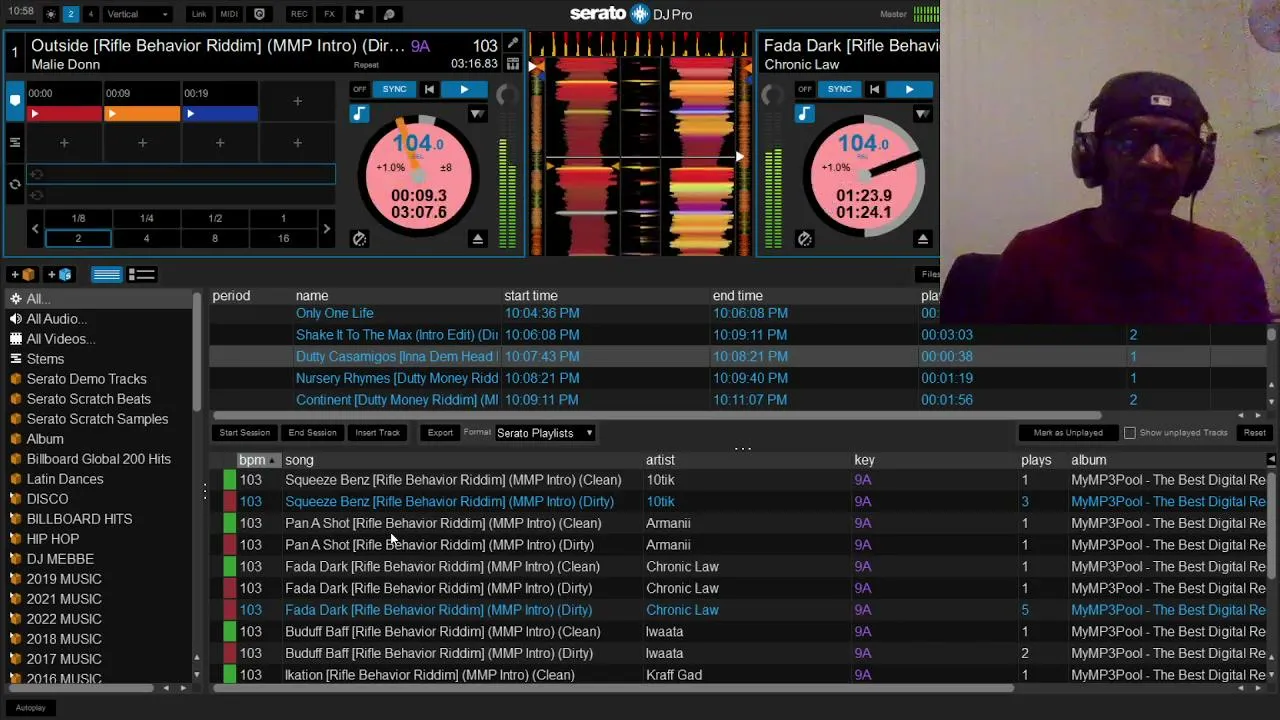Trigger the blue cue point at 00:19

[220, 113]
